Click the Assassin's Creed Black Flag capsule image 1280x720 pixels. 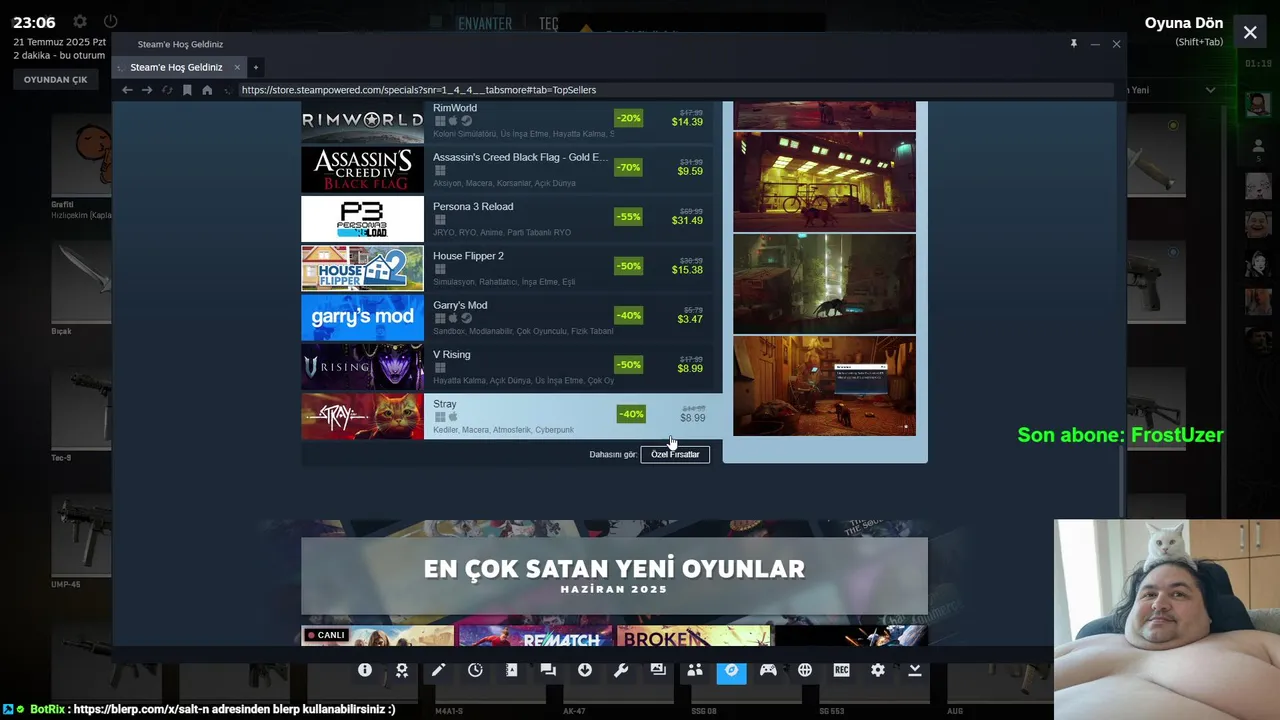362,169
